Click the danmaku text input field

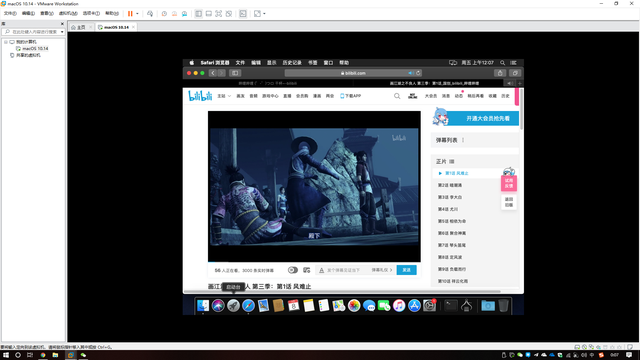pyautogui.click(x=343, y=270)
